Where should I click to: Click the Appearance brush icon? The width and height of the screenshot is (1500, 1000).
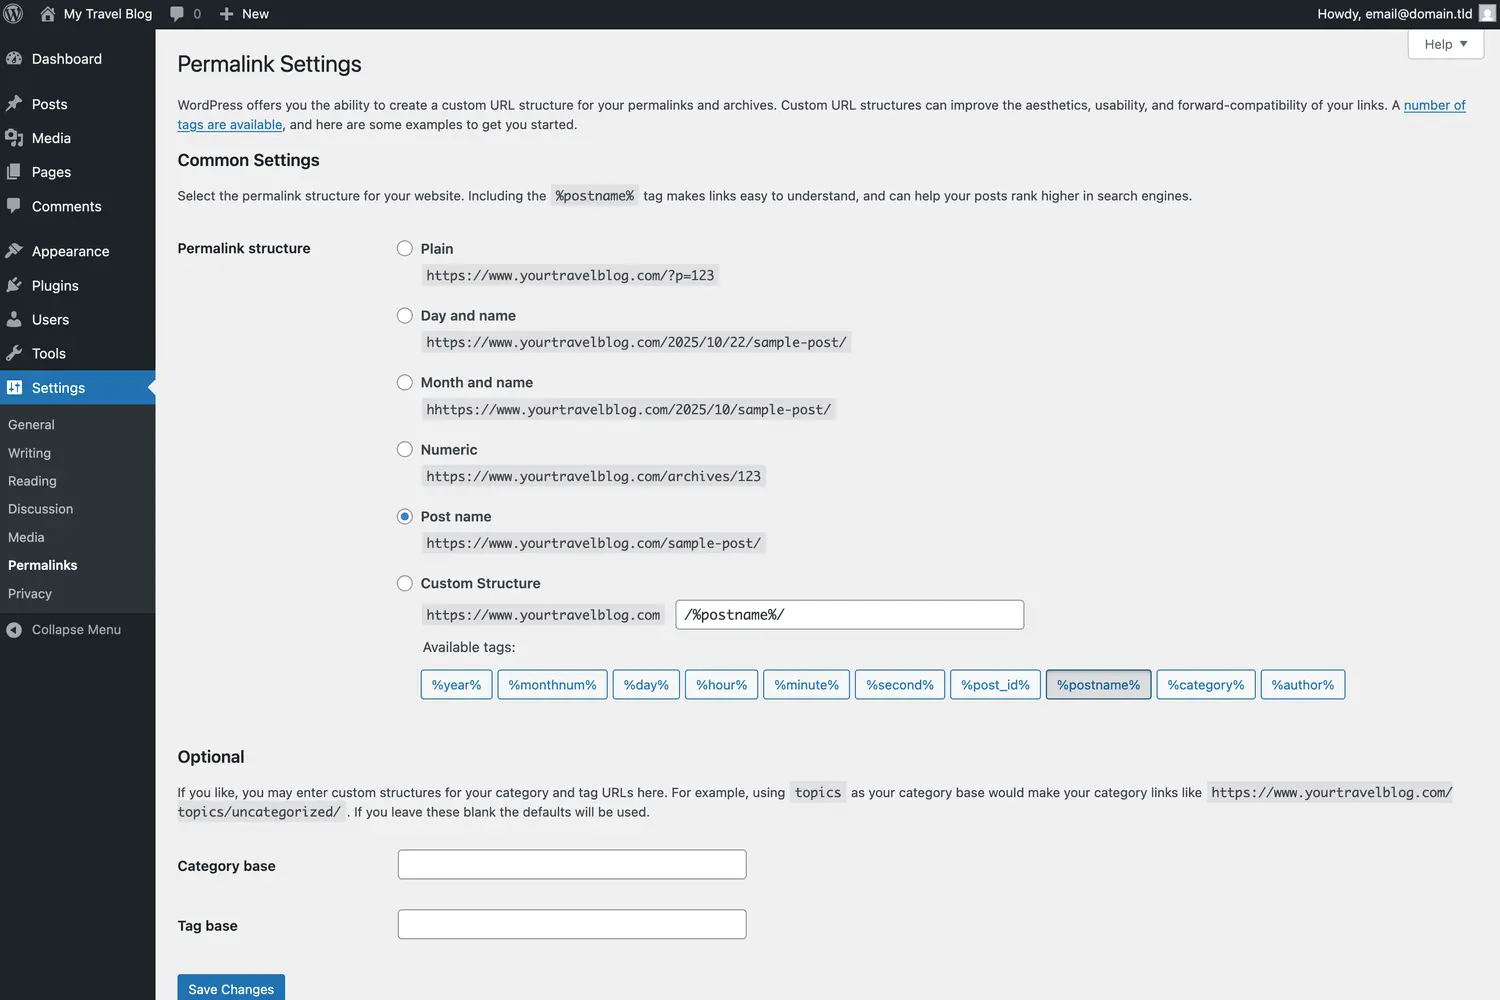(15, 250)
